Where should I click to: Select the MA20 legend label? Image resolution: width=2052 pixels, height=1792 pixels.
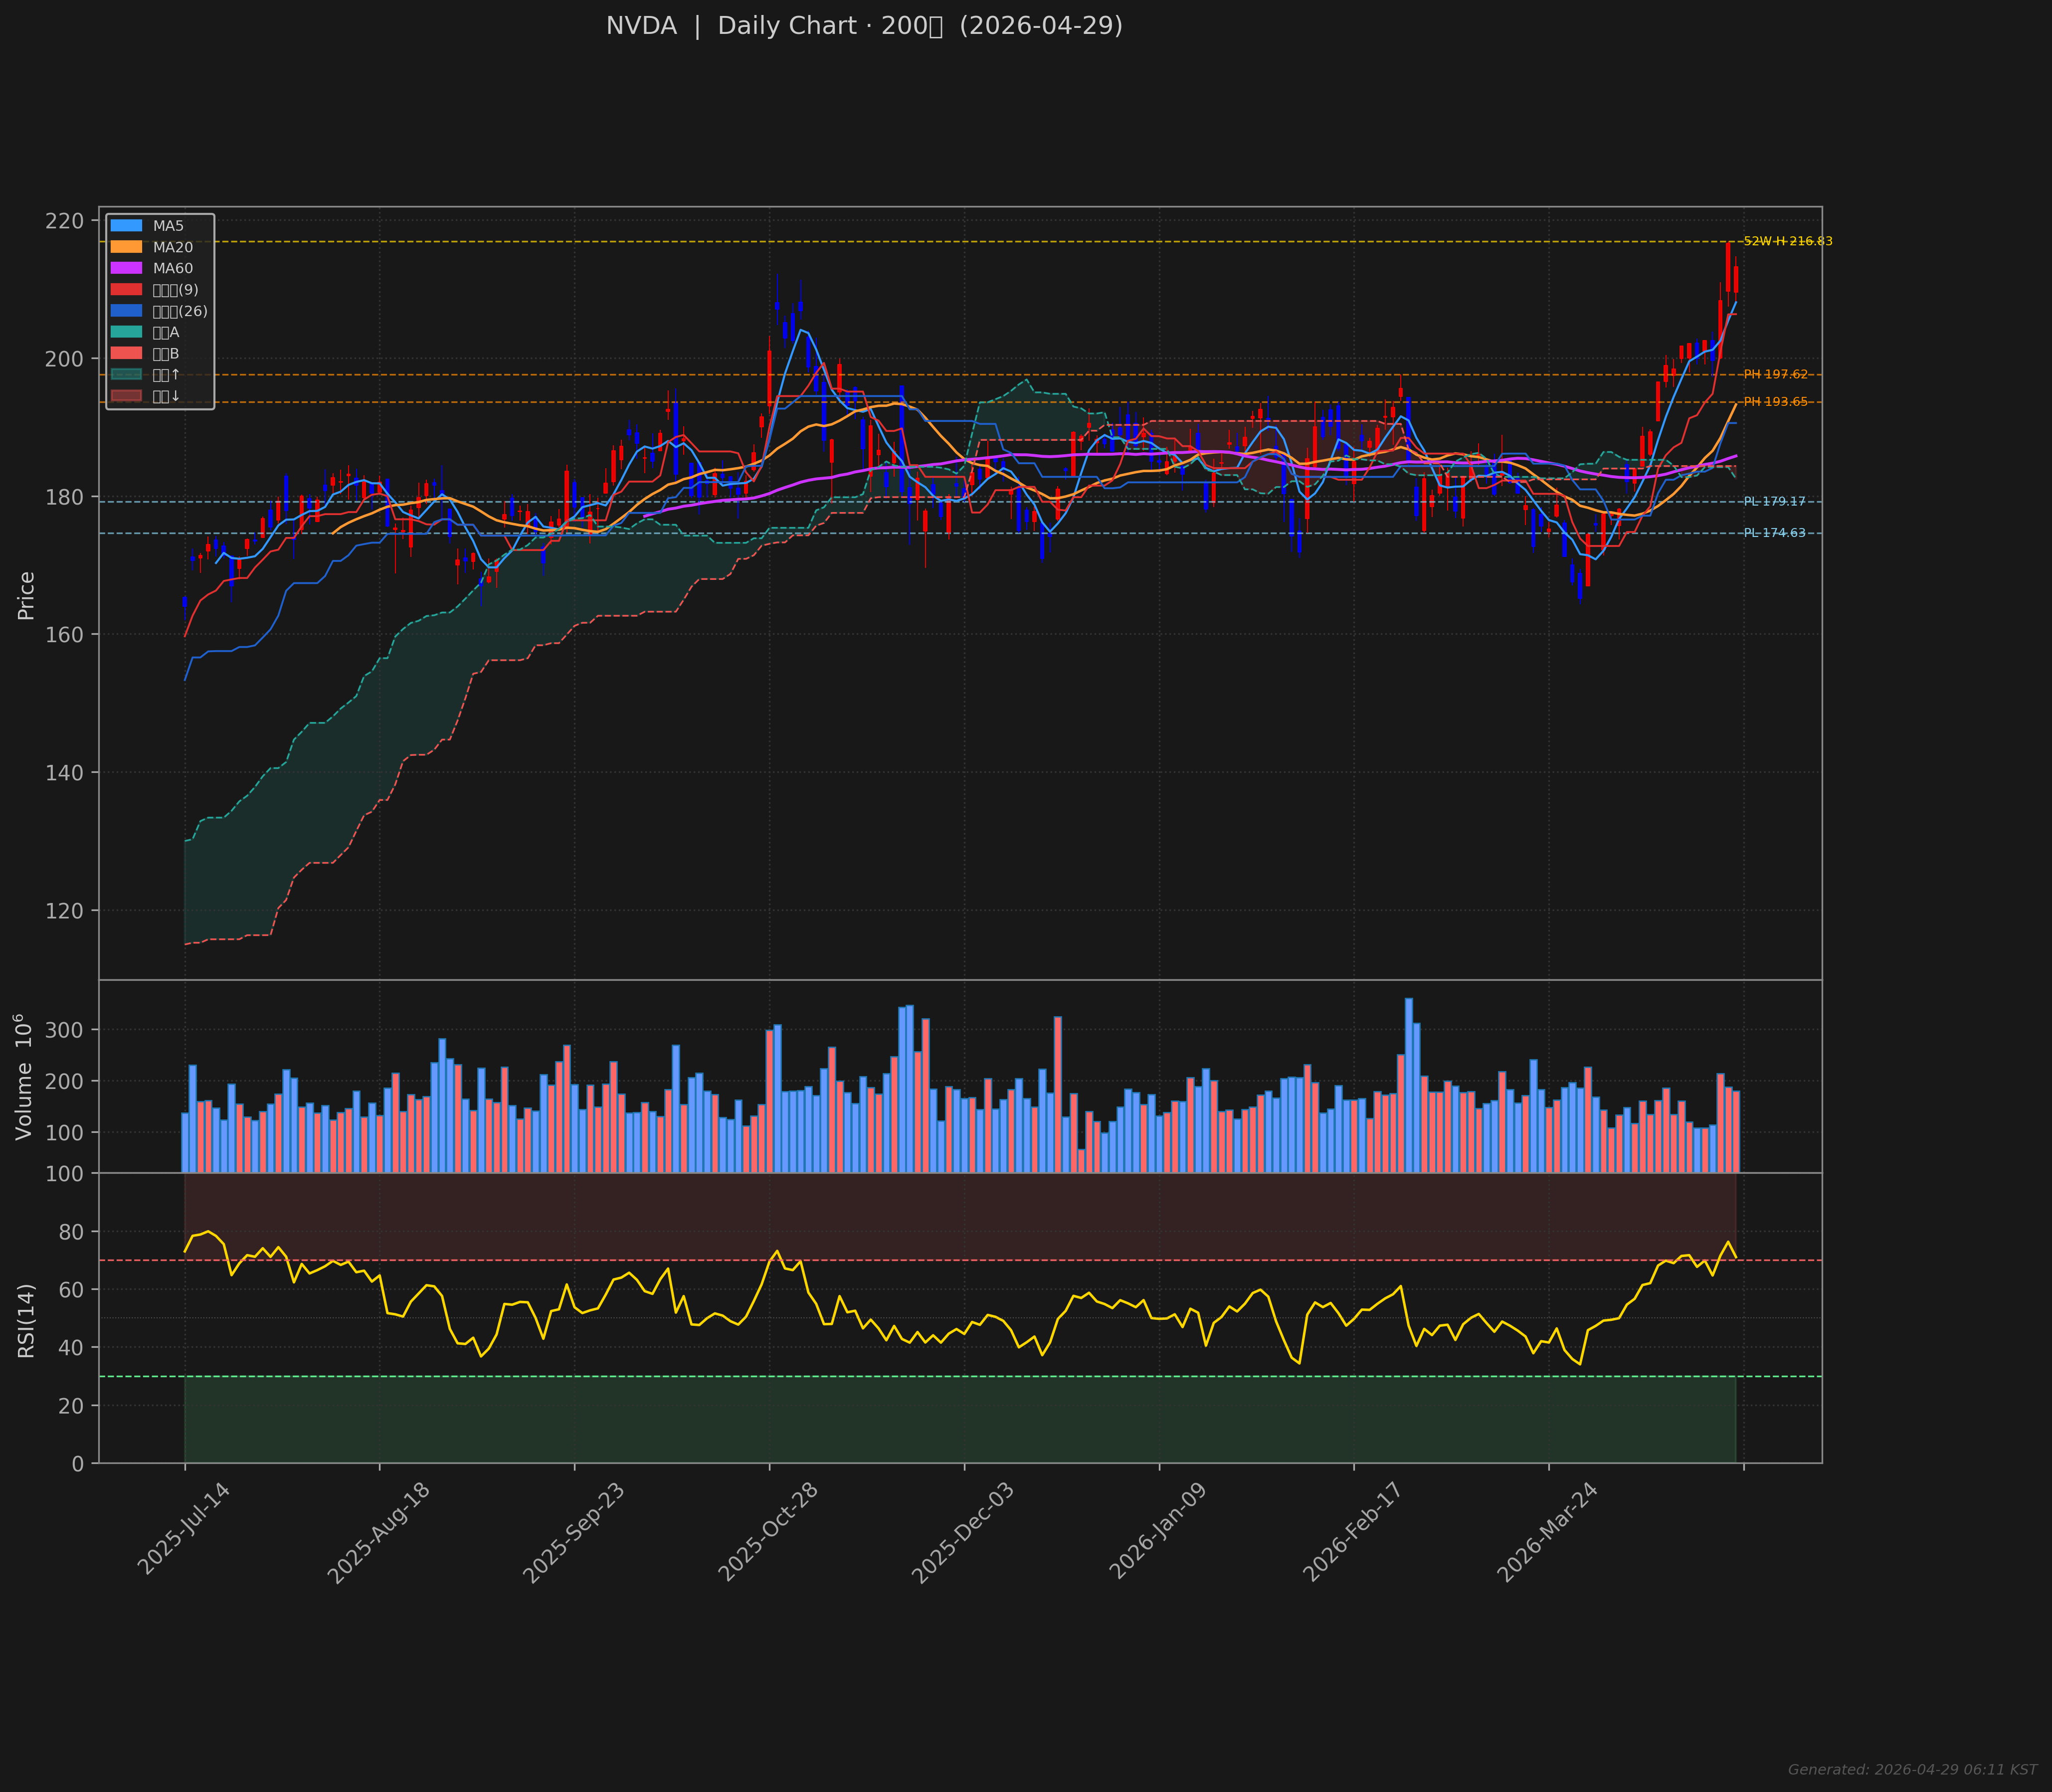pos(172,247)
